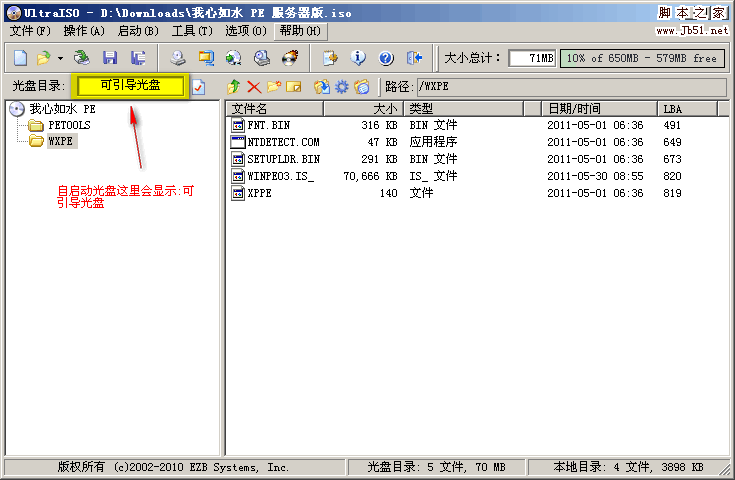This screenshot has width=735, height=480.
Task: Click the image properties check icon
Action: [x=199, y=87]
